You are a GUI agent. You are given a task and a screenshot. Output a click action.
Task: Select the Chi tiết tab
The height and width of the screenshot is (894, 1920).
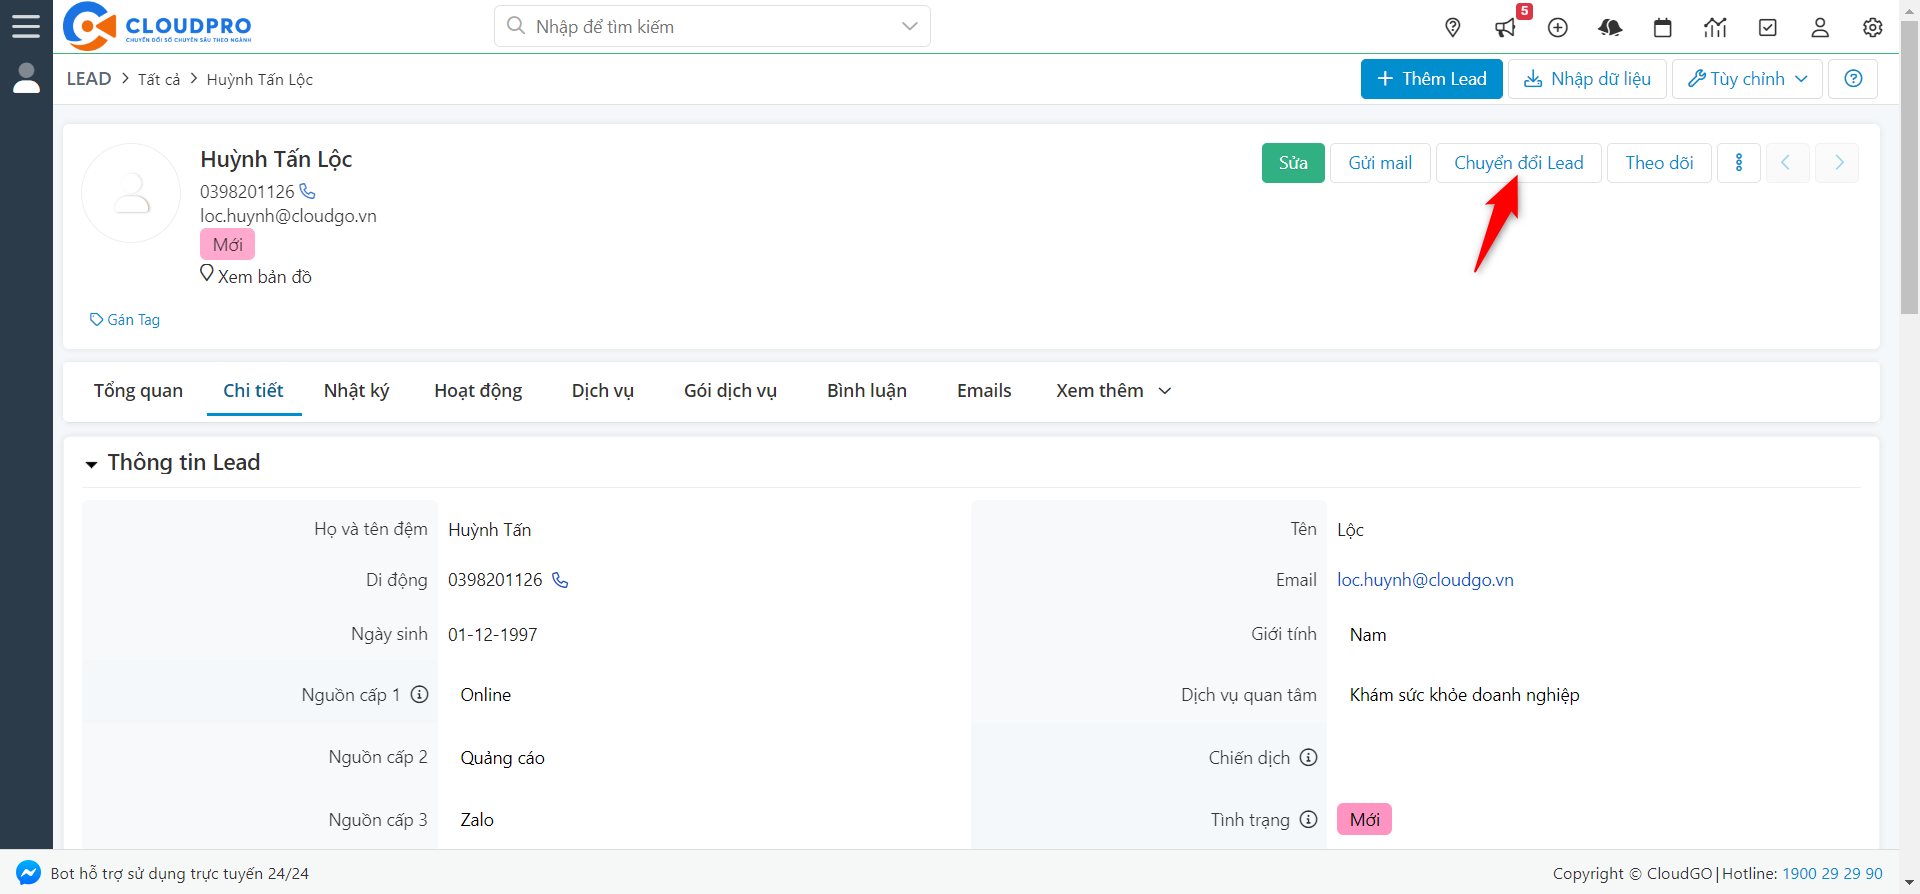[x=253, y=391]
